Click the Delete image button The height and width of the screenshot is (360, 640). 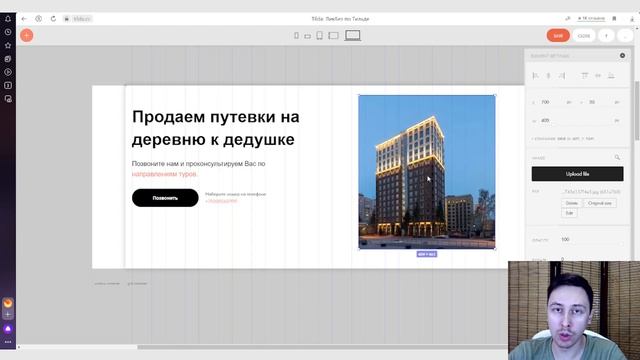coord(571,203)
